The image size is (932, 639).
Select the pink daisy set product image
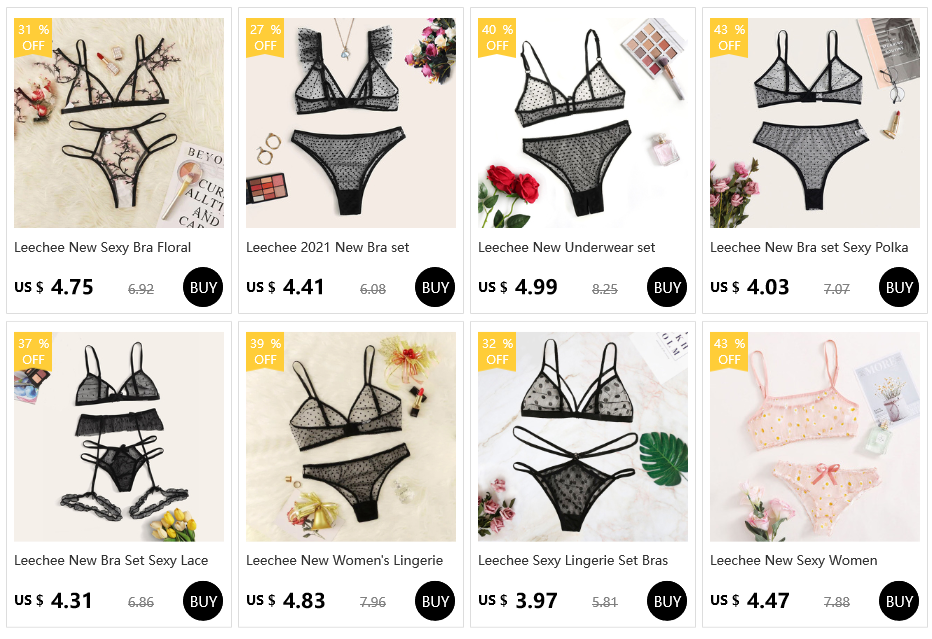point(814,437)
